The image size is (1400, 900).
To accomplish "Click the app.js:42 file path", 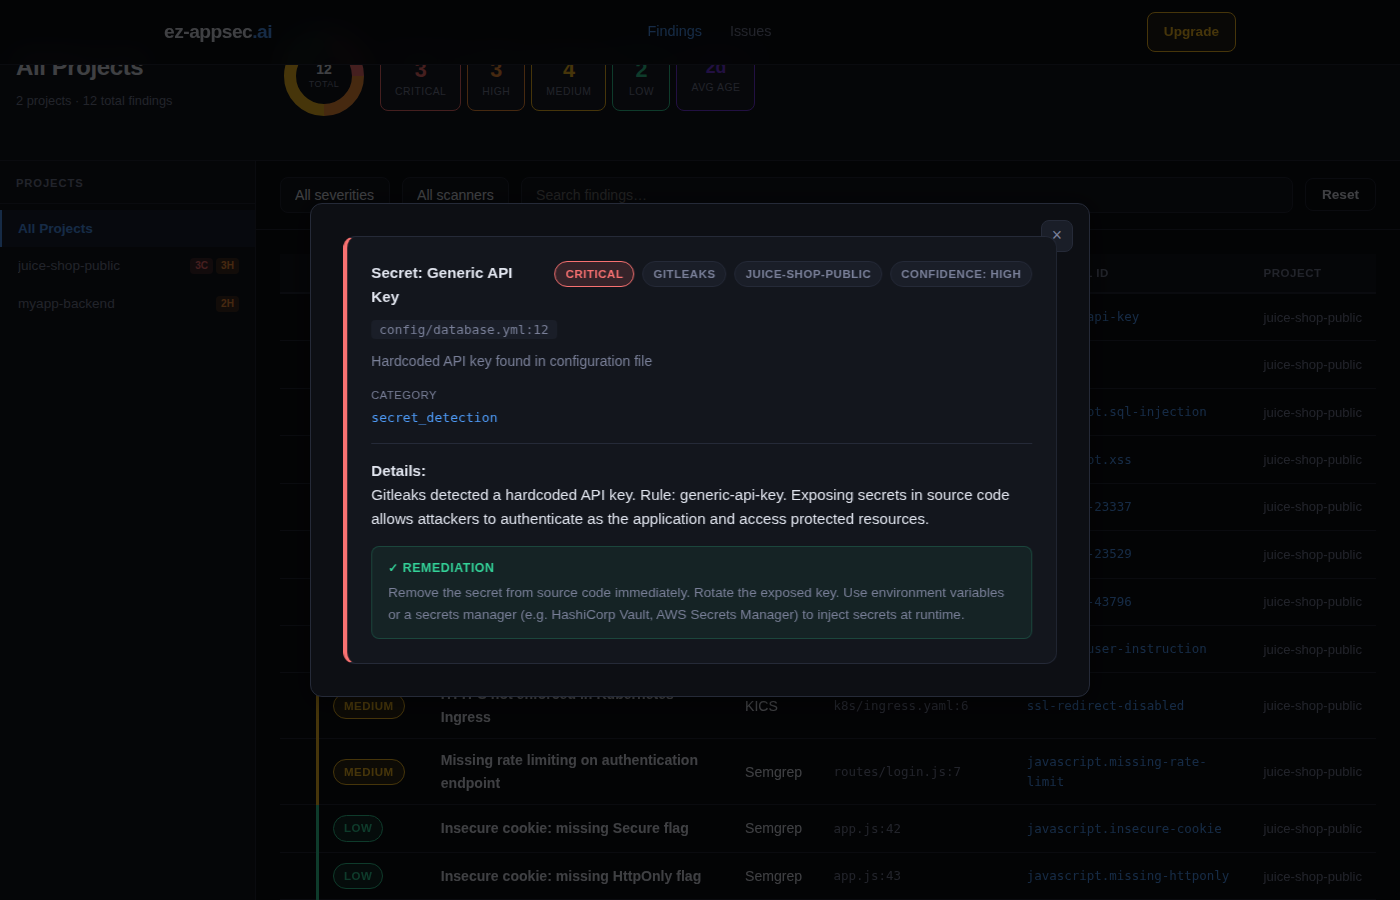I will [867, 829].
